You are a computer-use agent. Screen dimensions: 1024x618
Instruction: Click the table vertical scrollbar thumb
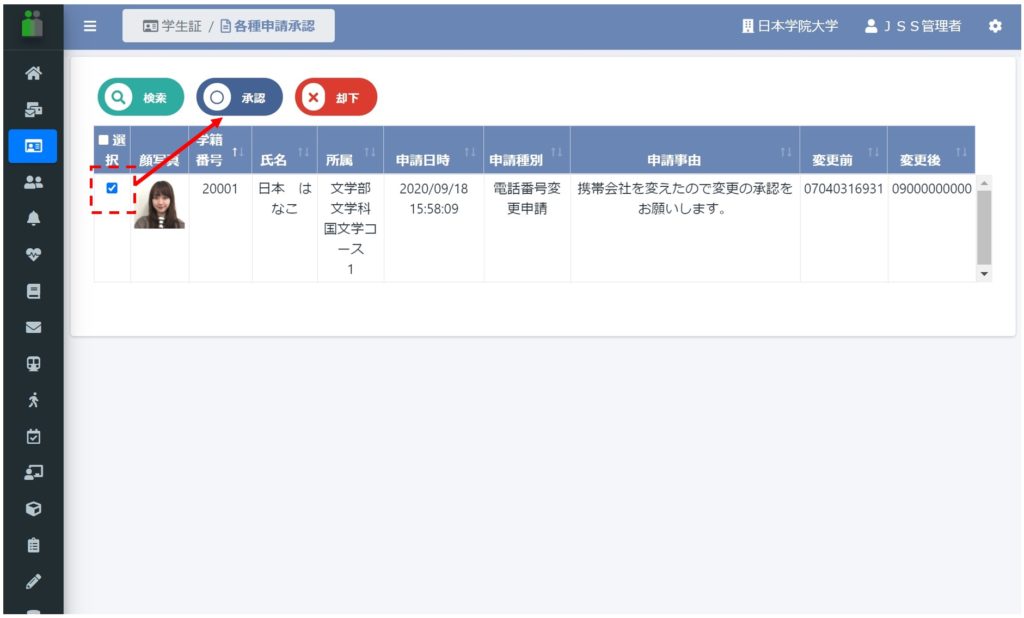(984, 227)
